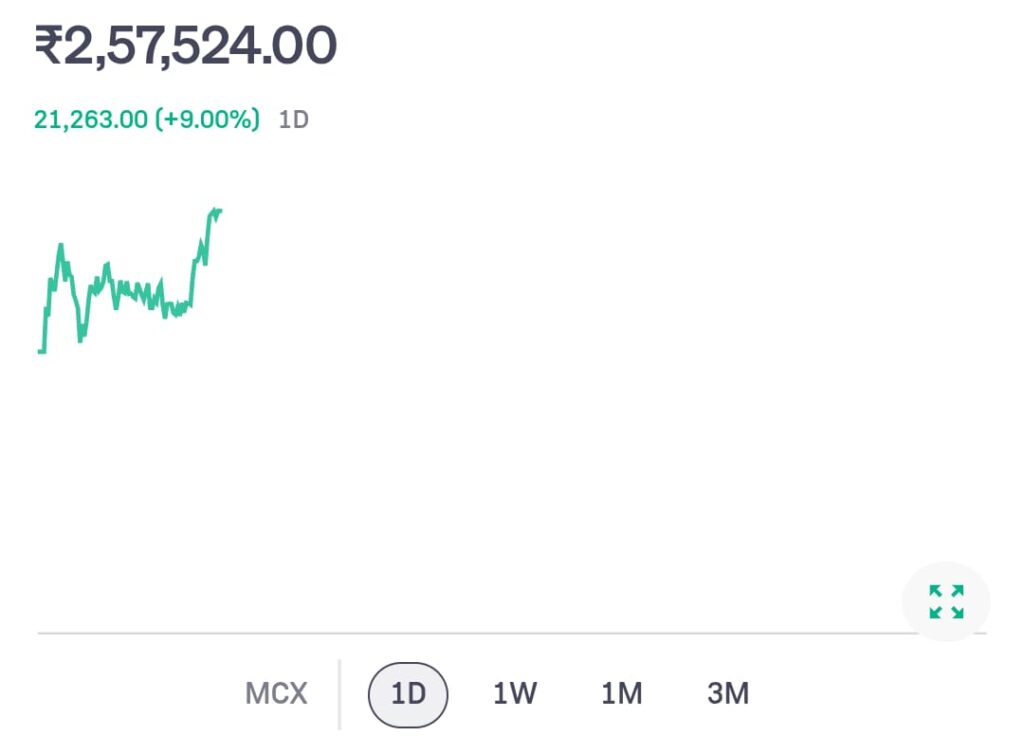Click the vertical divider next to MCX
1024x736 pixels.
click(x=339, y=694)
